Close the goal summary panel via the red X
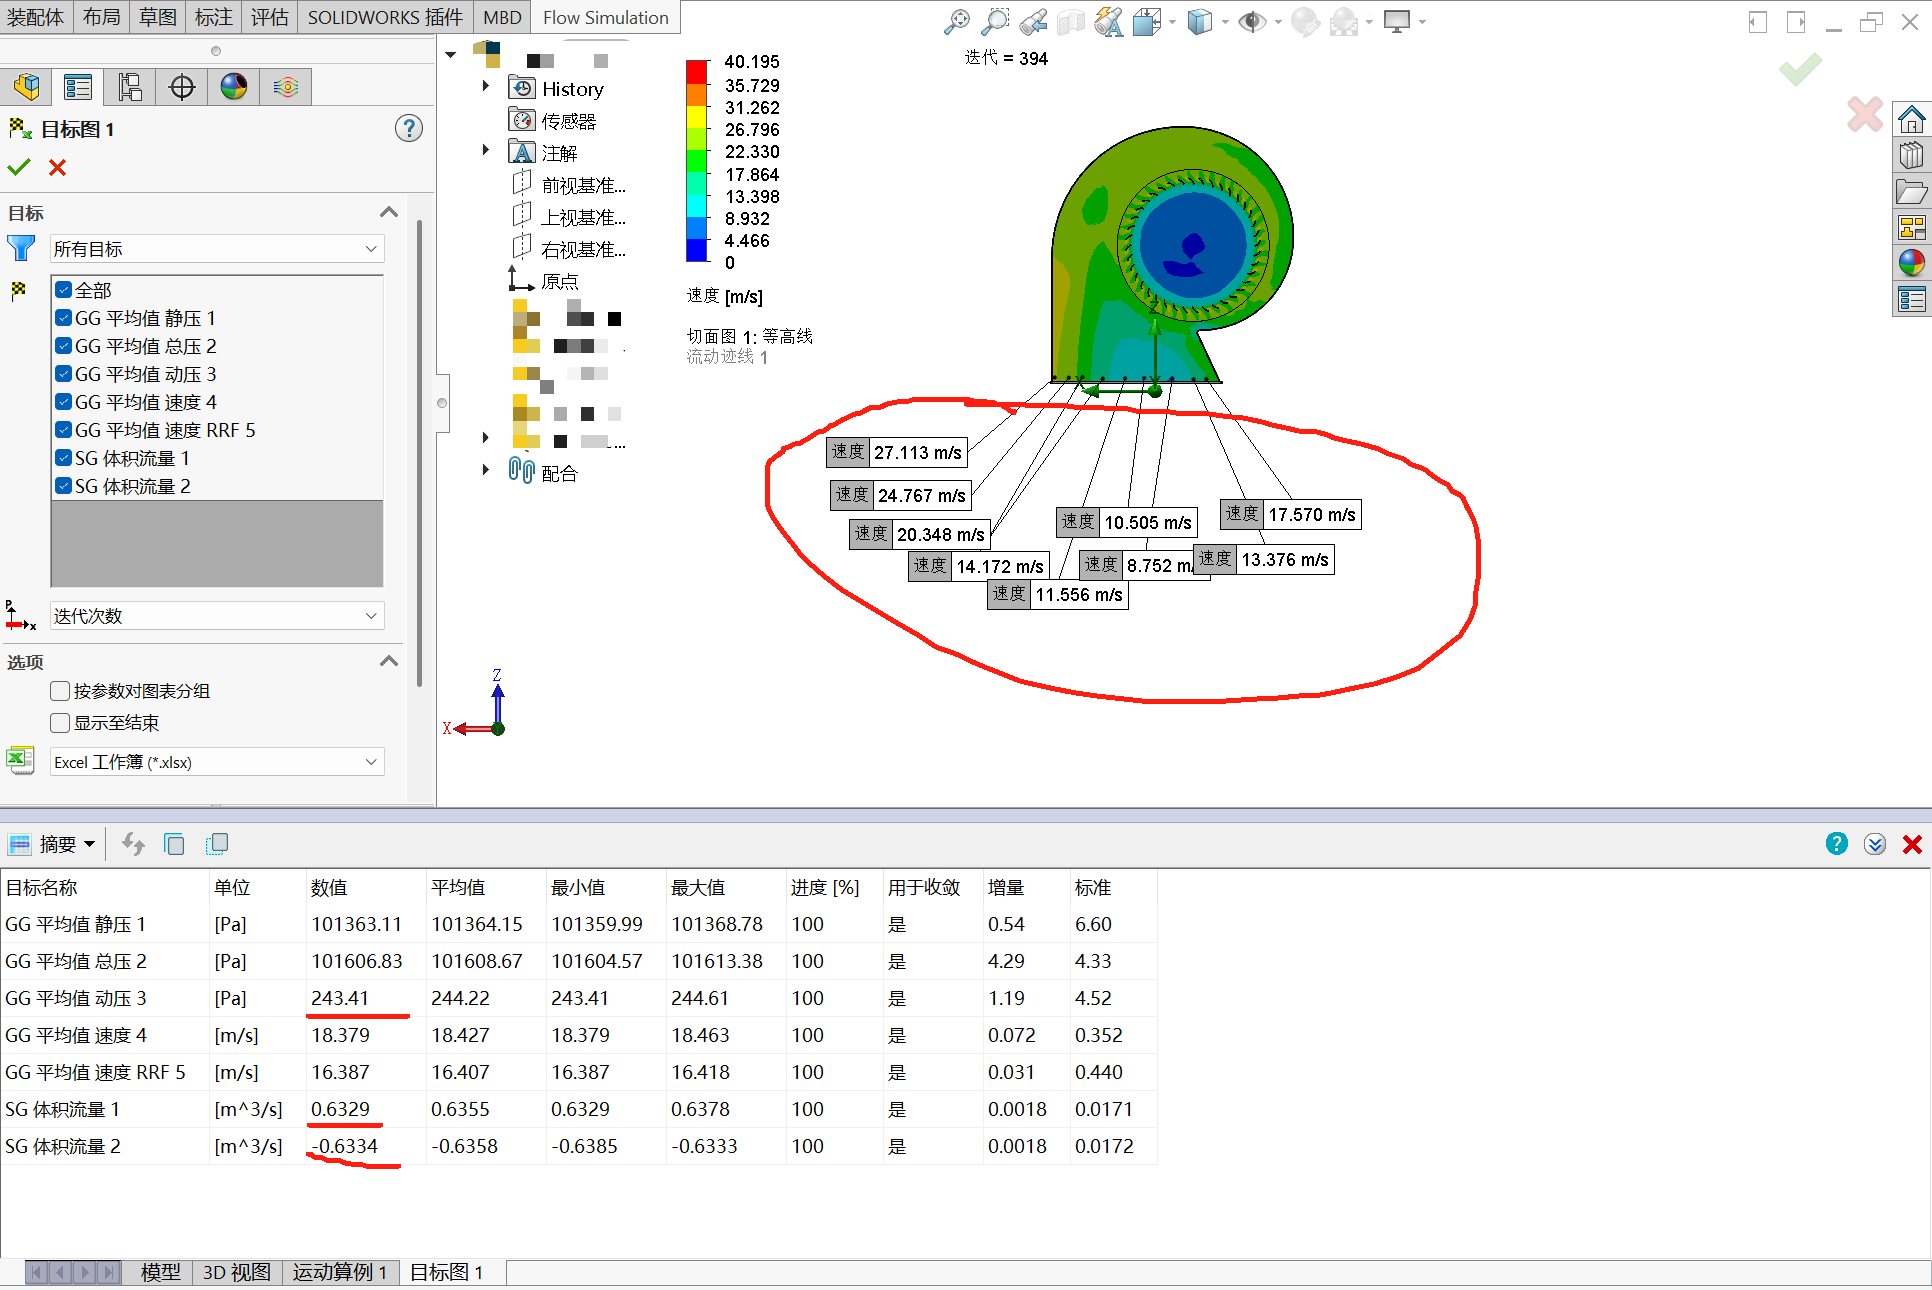This screenshot has height=1290, width=1932. click(1911, 844)
